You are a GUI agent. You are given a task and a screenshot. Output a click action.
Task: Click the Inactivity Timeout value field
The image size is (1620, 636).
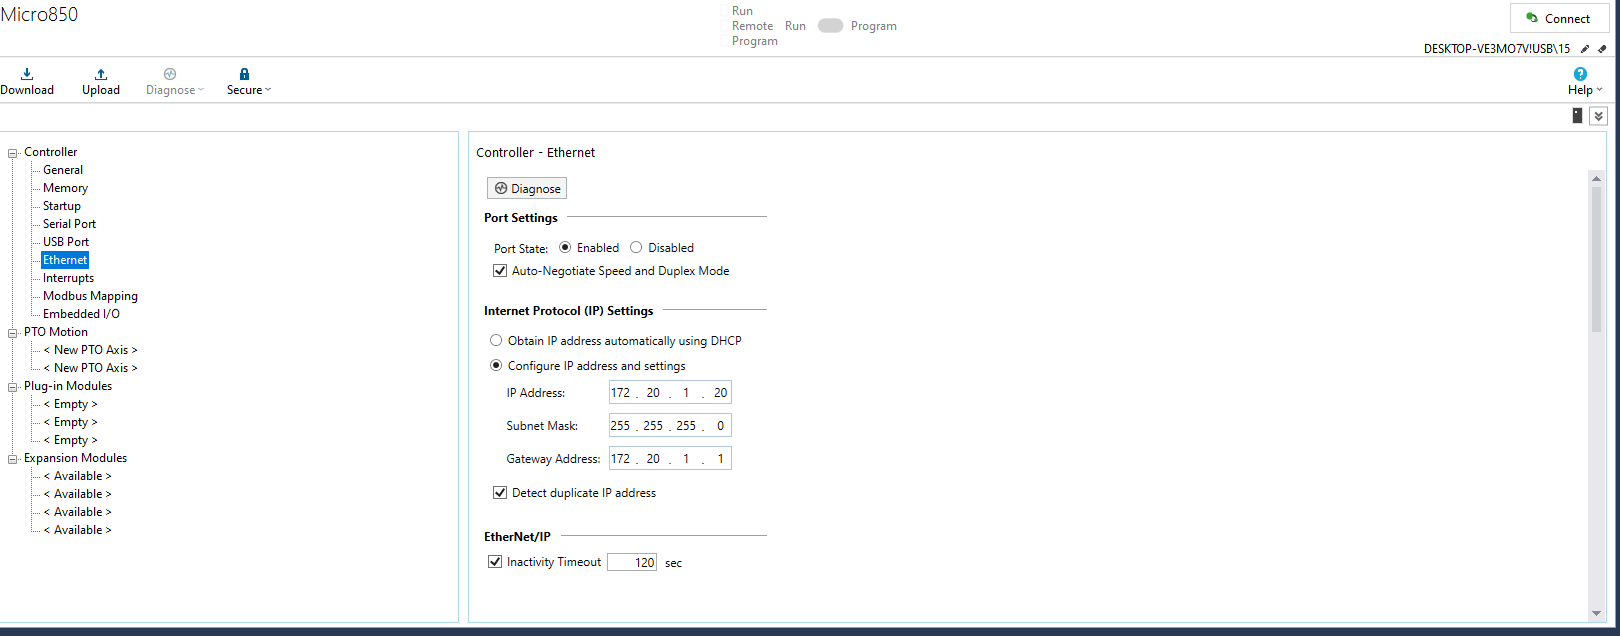click(632, 562)
